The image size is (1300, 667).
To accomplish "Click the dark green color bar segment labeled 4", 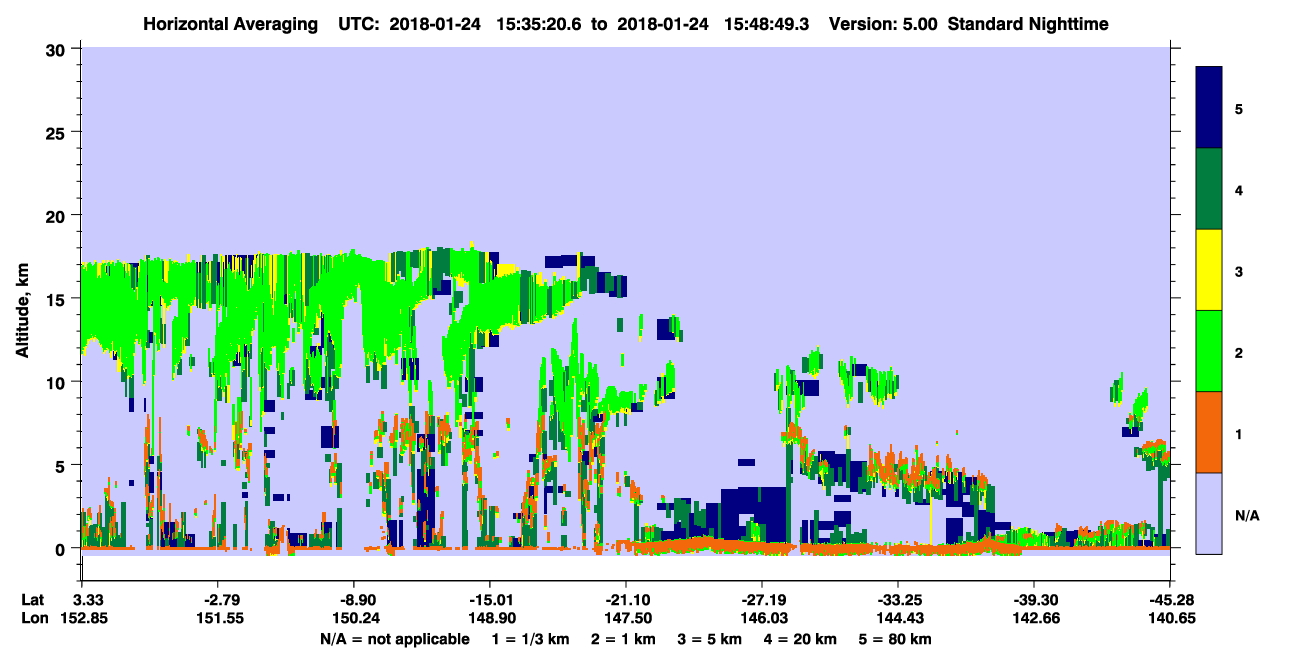I will 1209,189.
